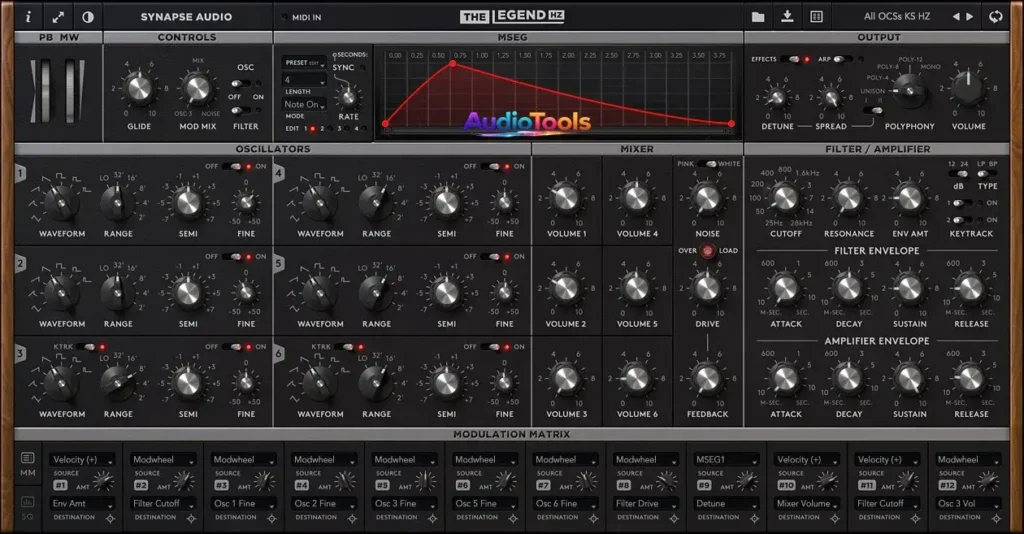This screenshot has height=534, width=1024.
Task: Click the save preset download icon
Action: (787, 16)
